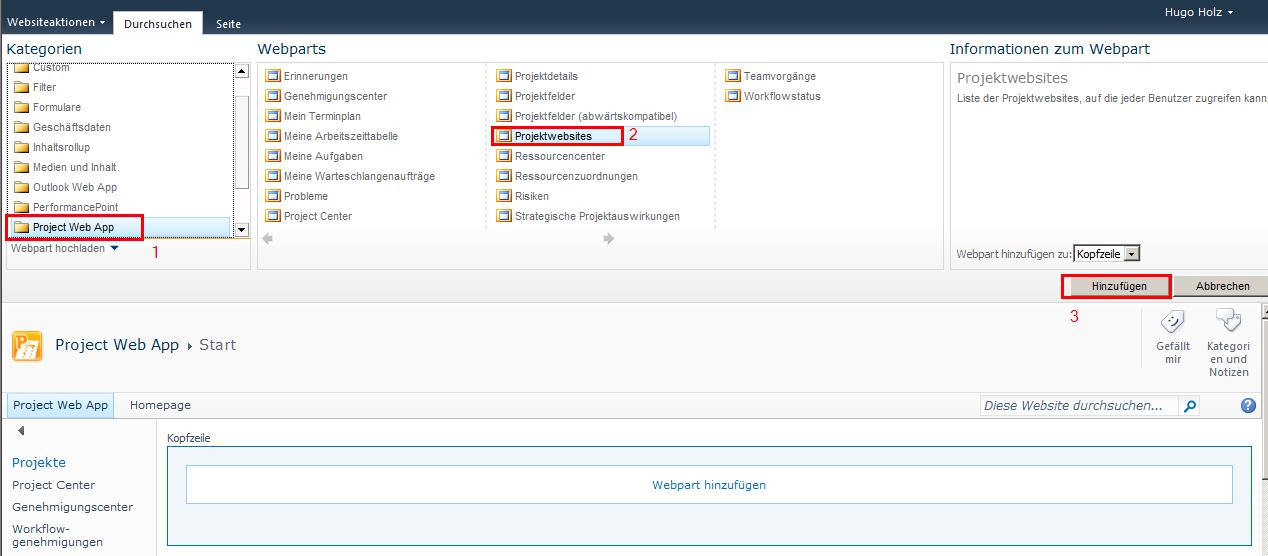
Task: Open the Kopfzeile zone dropdown
Action: [1106, 254]
